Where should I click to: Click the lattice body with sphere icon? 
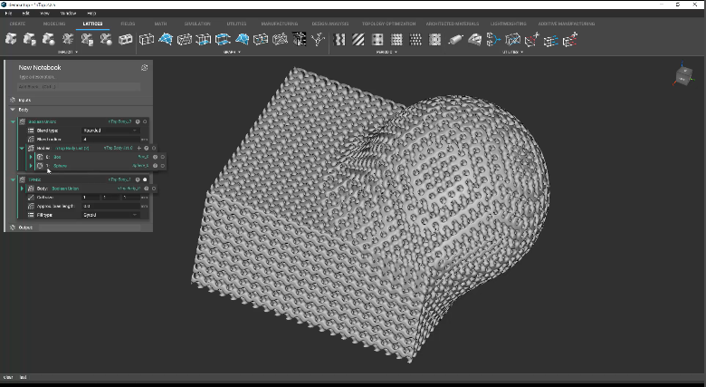coord(49,39)
